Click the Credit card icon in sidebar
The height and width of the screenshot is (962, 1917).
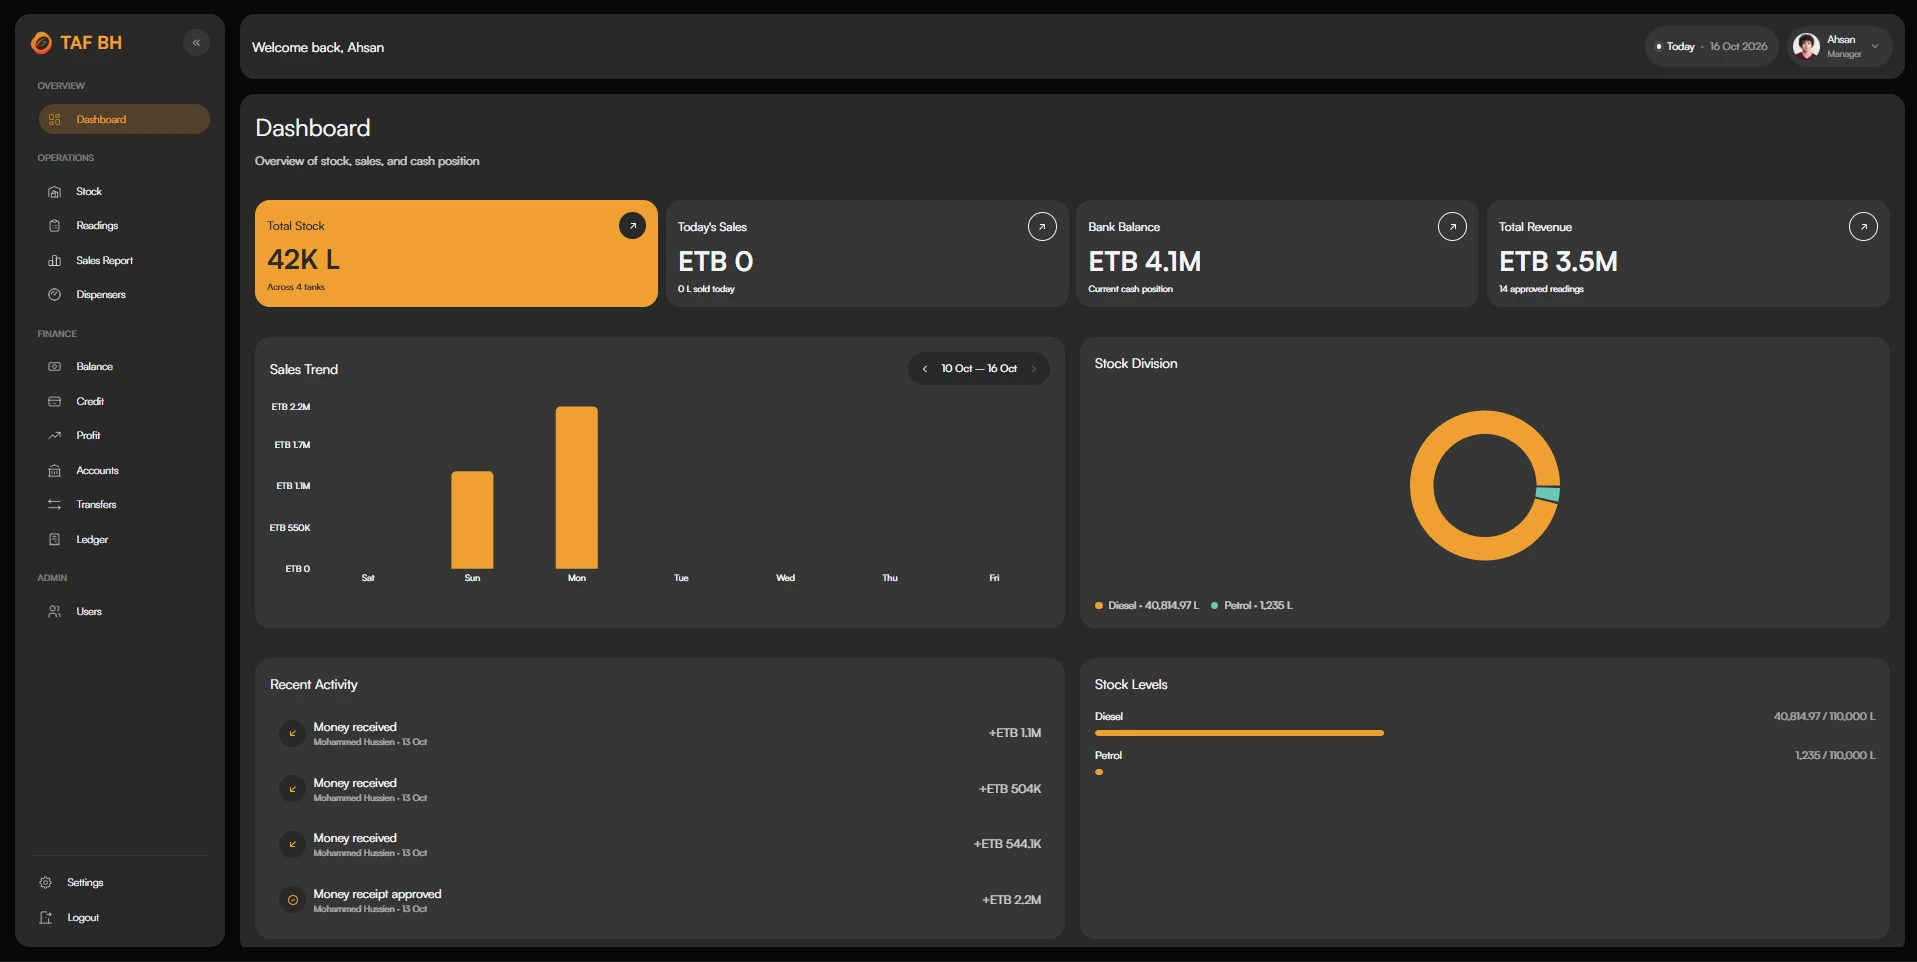pos(55,402)
